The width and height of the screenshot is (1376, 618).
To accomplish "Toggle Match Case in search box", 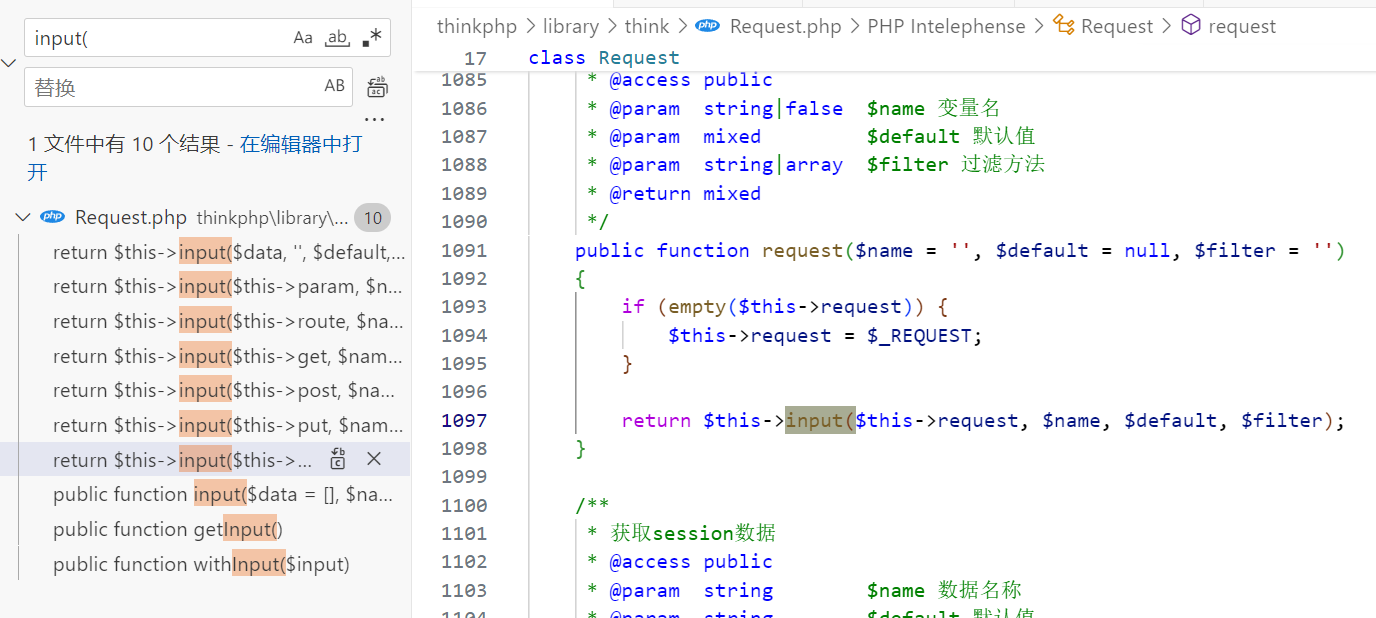I will 303,38.
